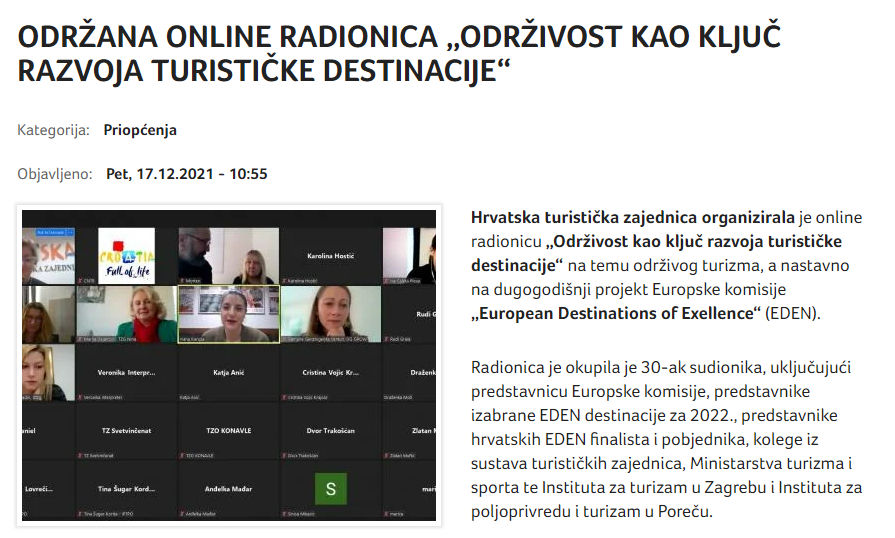Click the 'Katja Anić' participant tile
This screenshot has width=895, height=538.
pos(228,372)
